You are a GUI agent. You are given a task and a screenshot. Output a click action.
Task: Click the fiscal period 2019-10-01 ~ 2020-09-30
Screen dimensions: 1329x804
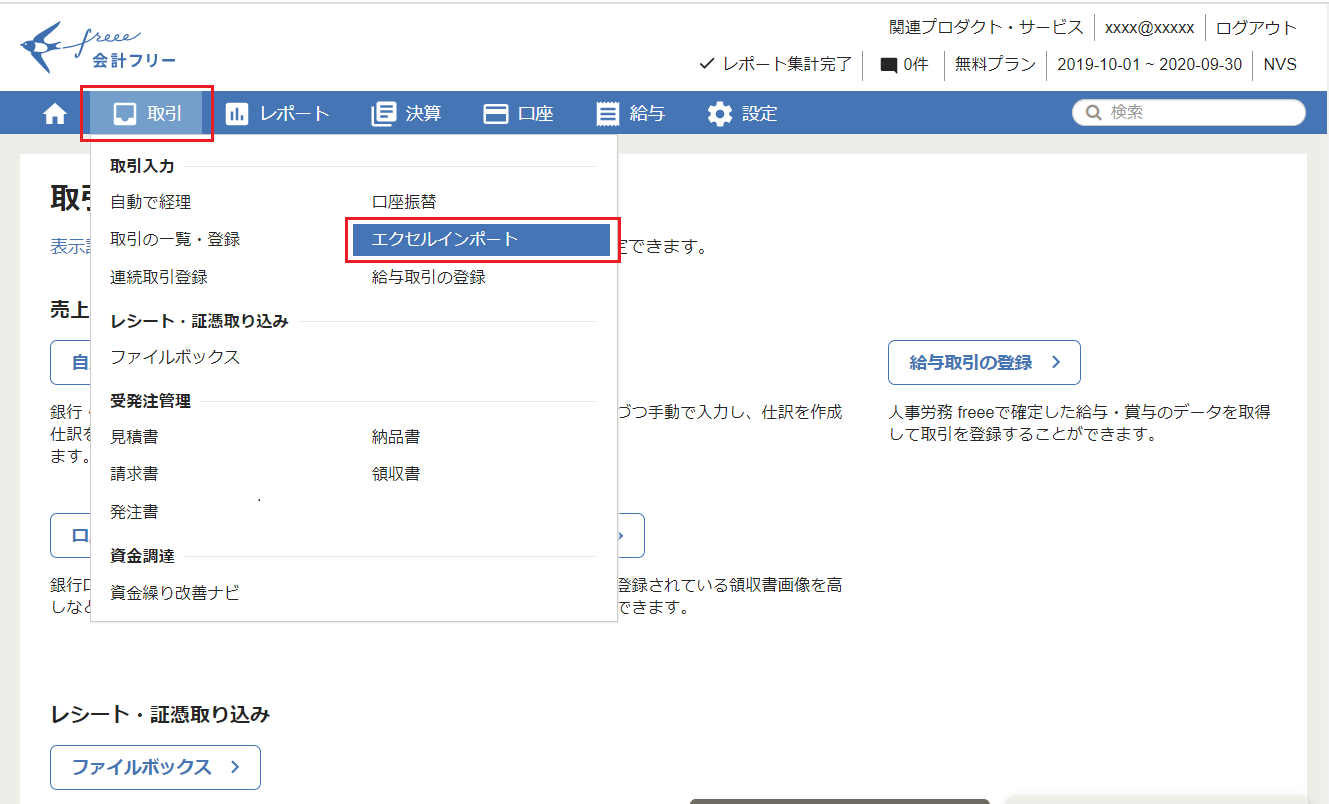click(x=1149, y=64)
